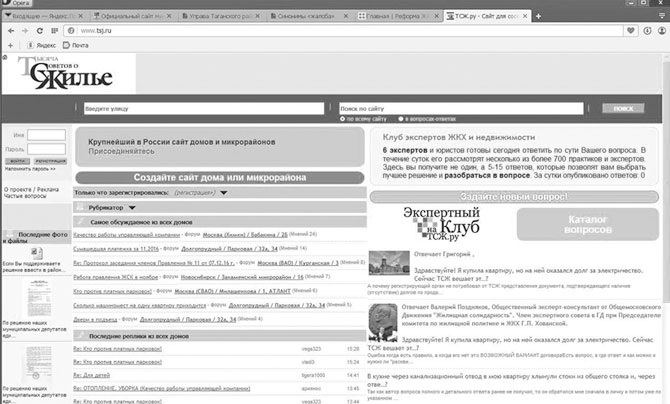The width and height of the screenshot is (670, 404).
Task: Click Создайте сайт дома или микрорайона button
Action: point(220,177)
